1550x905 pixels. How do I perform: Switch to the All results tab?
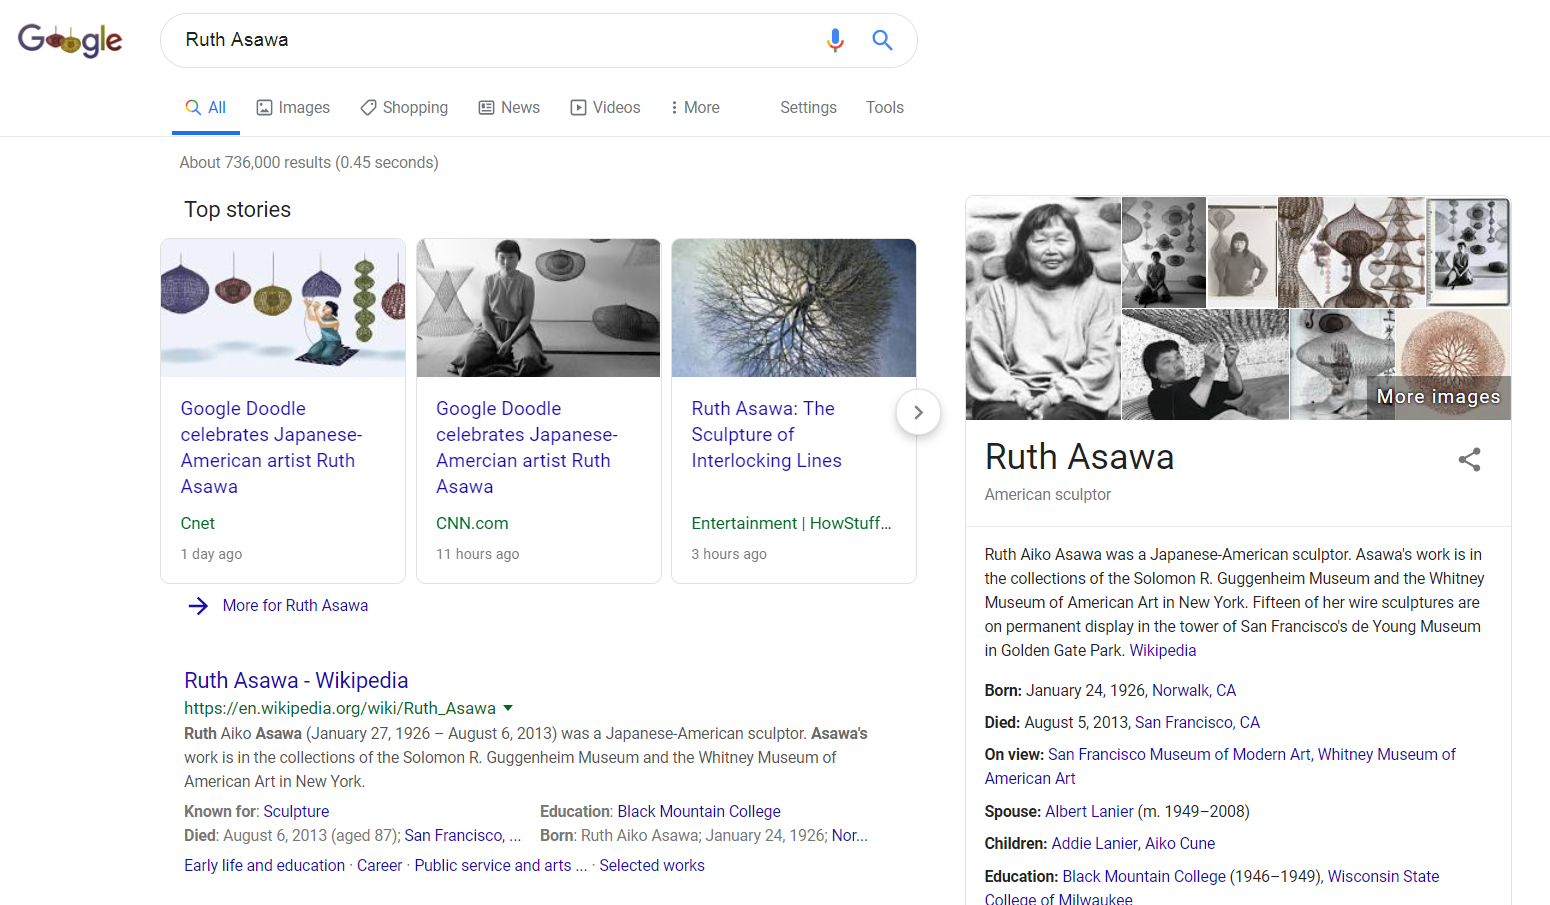(x=206, y=107)
